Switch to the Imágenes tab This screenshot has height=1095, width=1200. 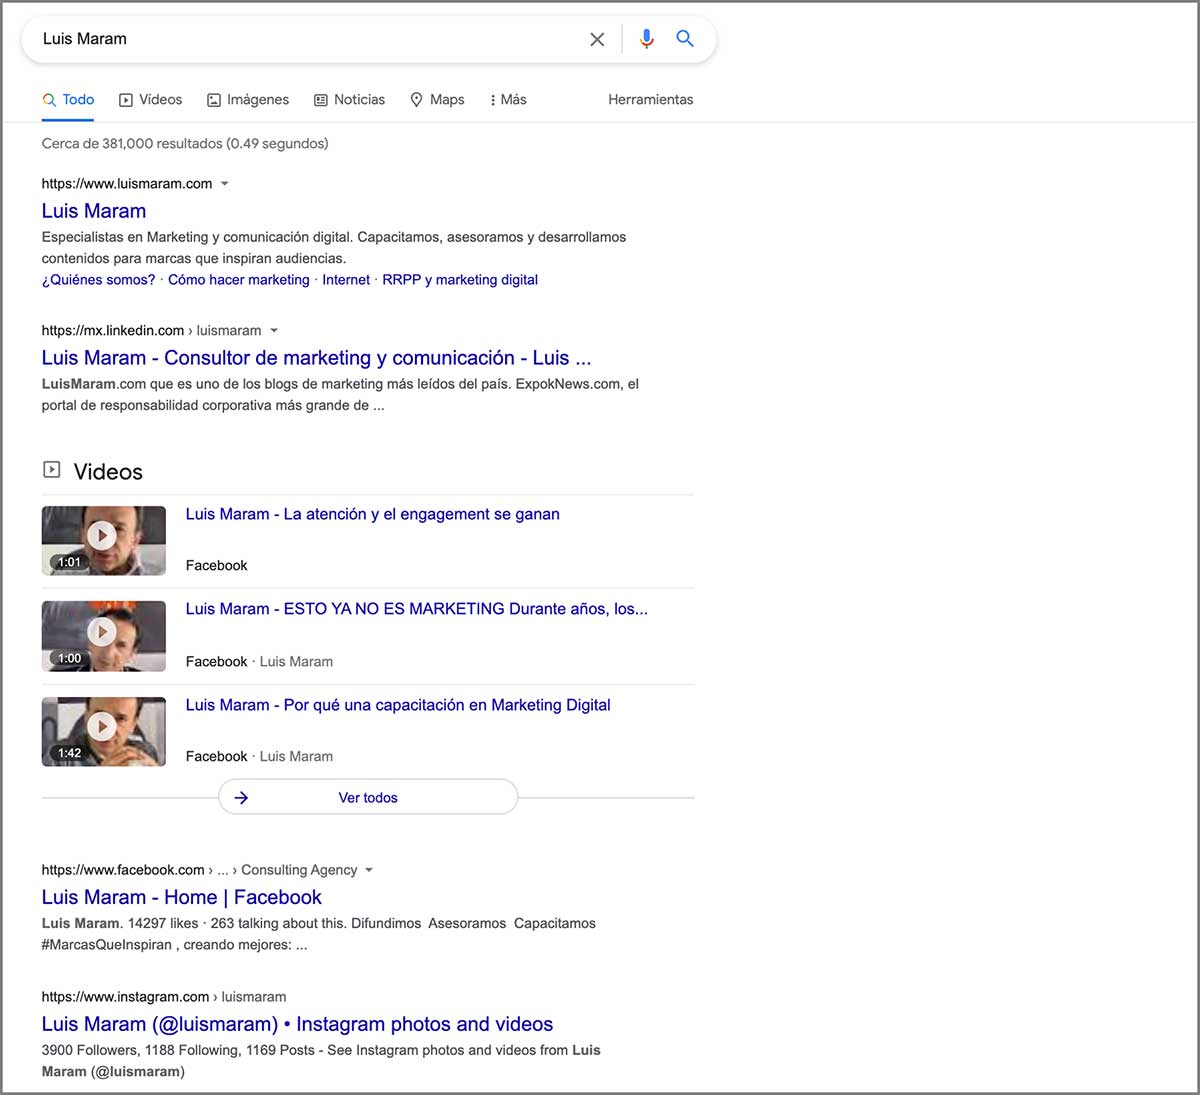point(248,100)
